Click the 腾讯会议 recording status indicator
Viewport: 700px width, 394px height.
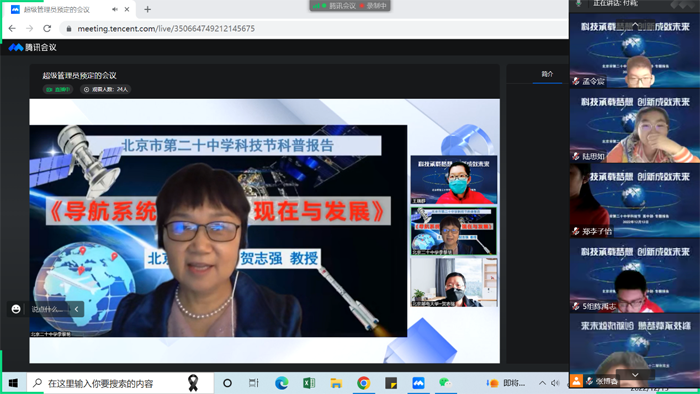click(350, 6)
